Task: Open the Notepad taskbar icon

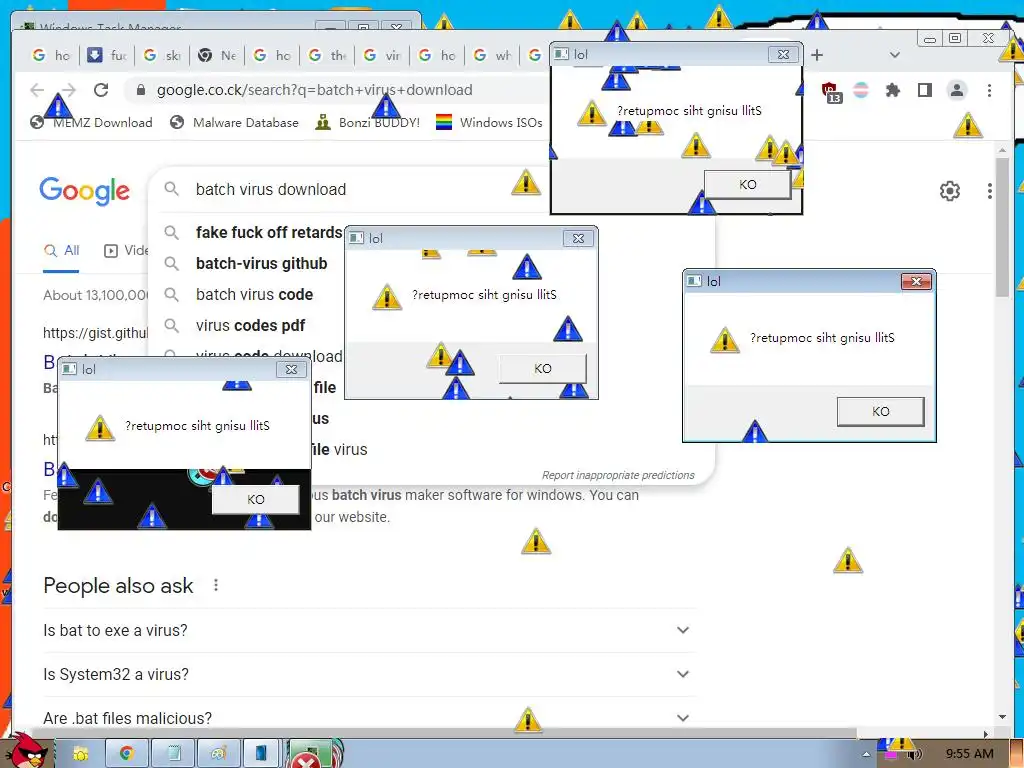Action: point(174,754)
